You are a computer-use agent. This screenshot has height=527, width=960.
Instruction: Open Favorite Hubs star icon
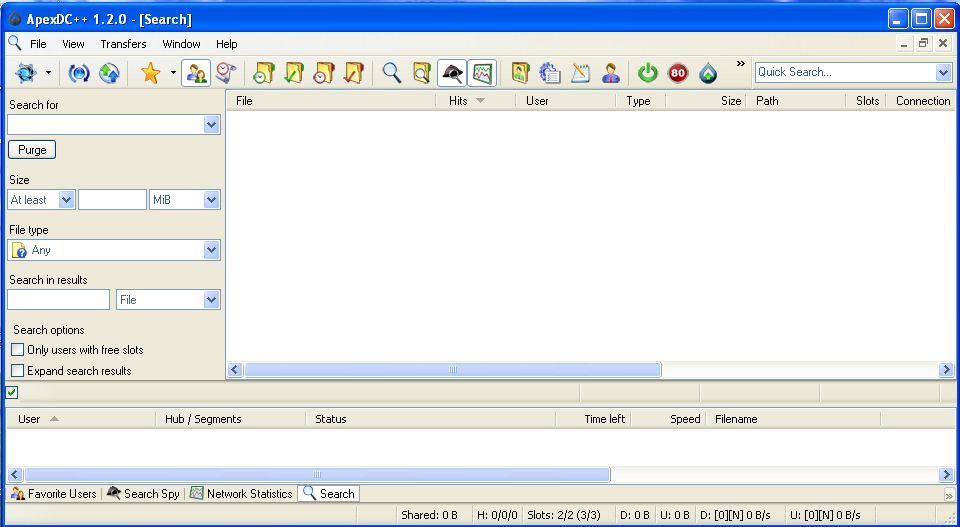click(150, 73)
